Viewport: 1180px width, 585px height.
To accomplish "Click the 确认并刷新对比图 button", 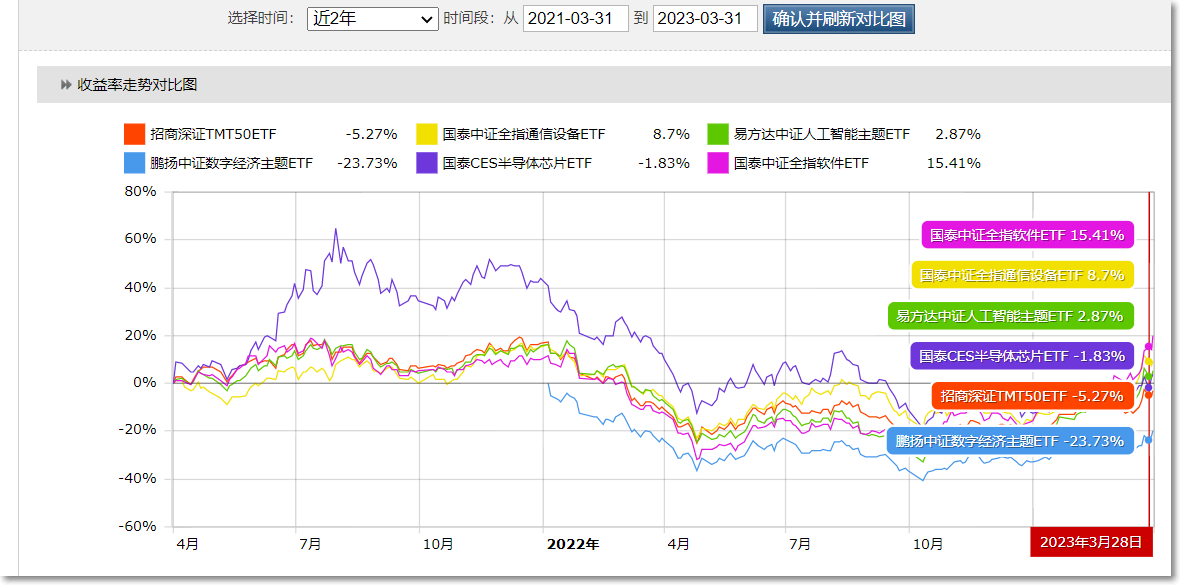I will (838, 19).
